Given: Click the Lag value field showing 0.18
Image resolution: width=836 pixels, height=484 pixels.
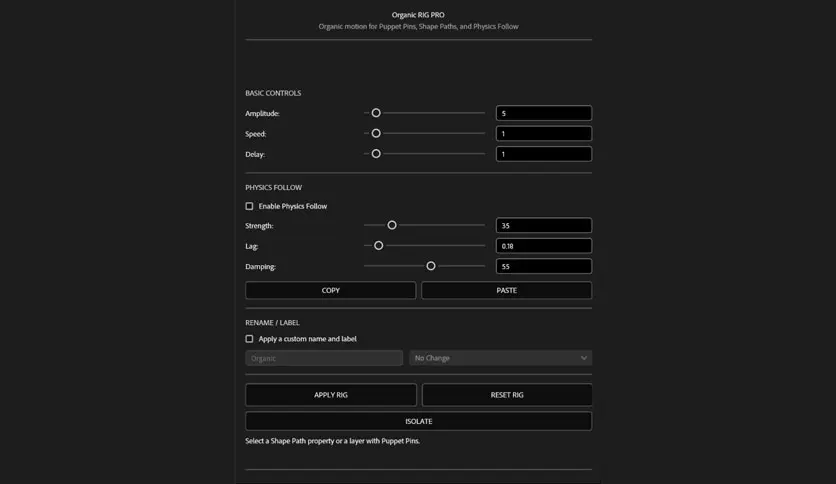Looking at the screenshot, I should [544, 246].
